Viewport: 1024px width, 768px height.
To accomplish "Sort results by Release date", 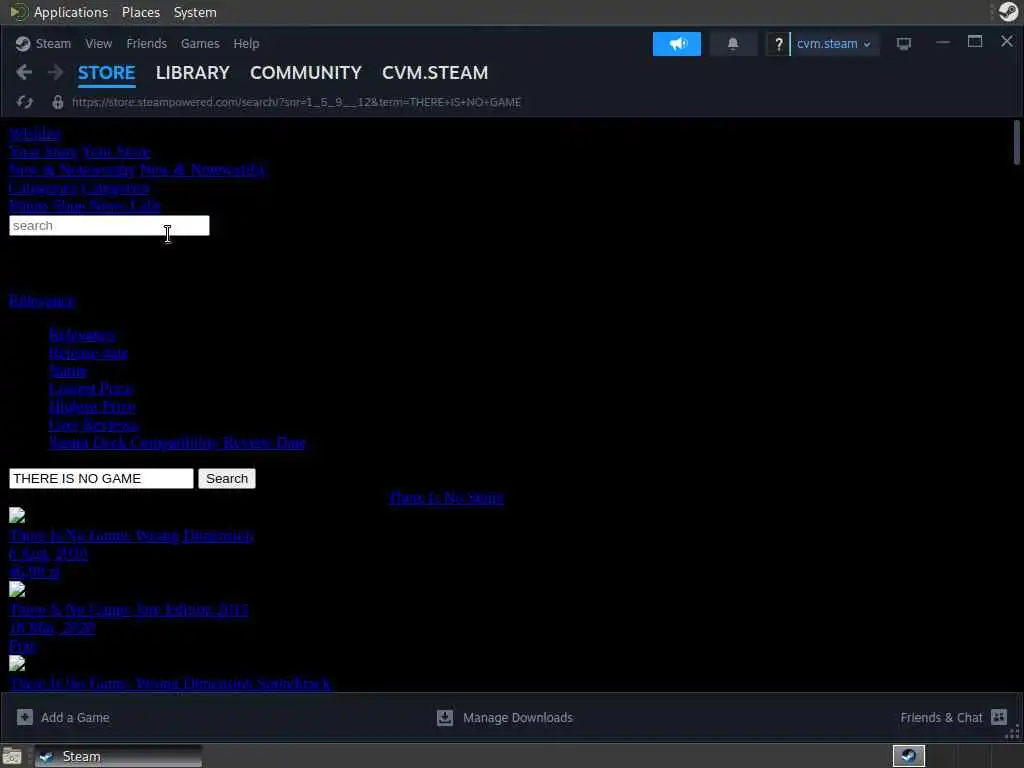I will pyautogui.click(x=88, y=353).
